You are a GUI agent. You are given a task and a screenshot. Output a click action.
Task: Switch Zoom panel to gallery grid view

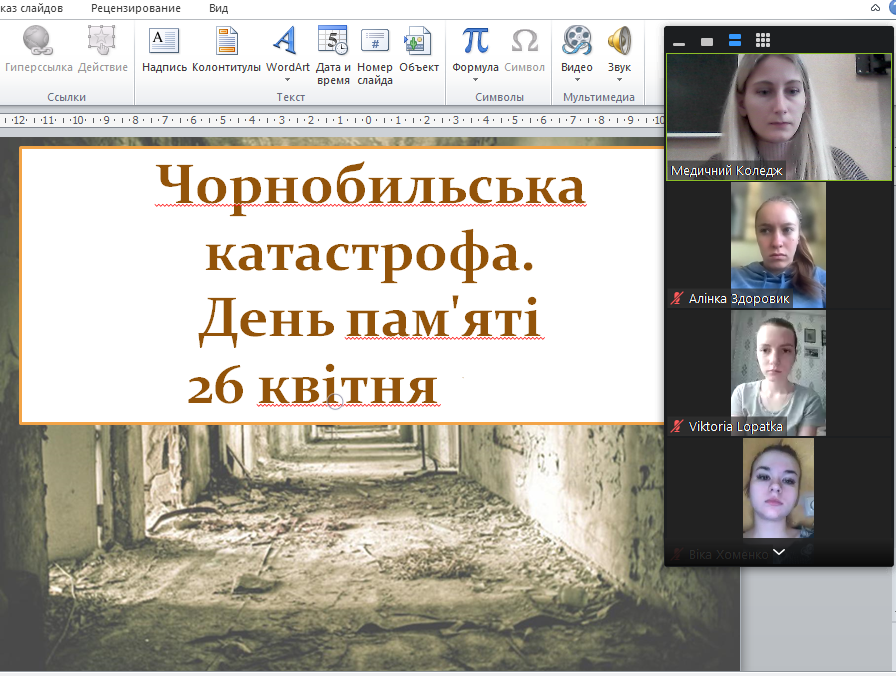[763, 41]
